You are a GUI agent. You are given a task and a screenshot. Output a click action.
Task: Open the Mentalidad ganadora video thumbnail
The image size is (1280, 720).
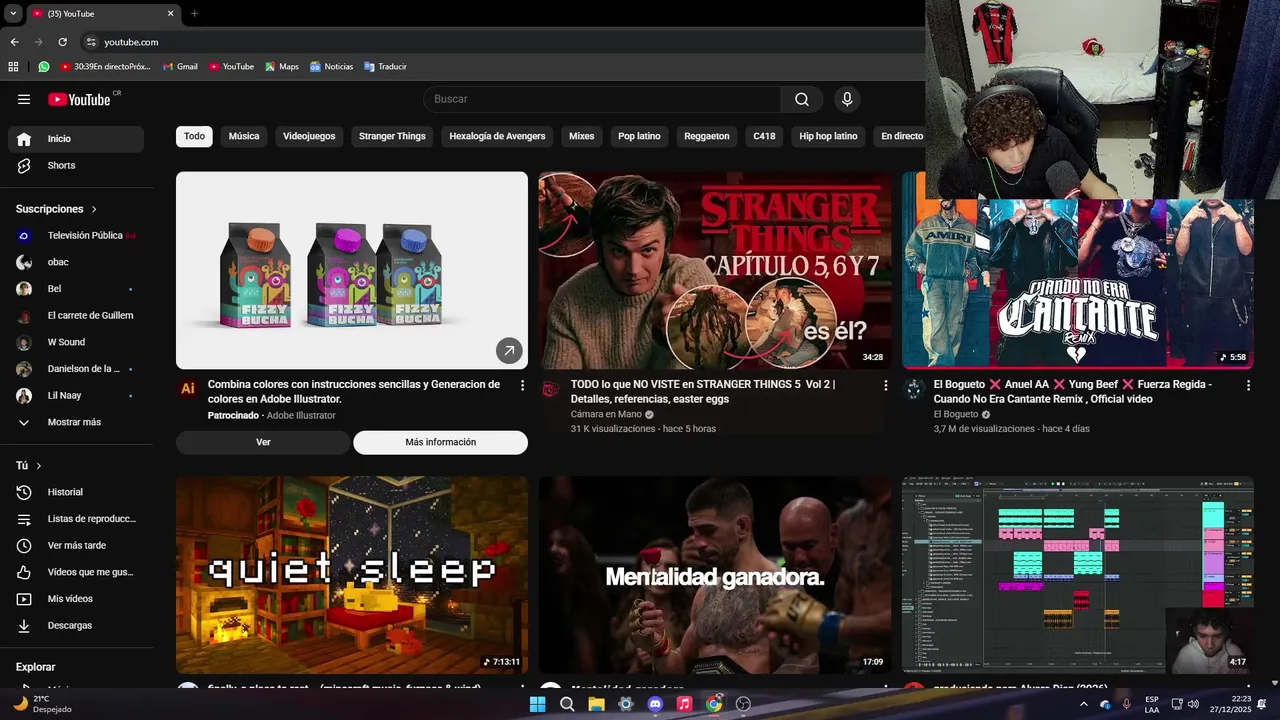click(x=715, y=575)
